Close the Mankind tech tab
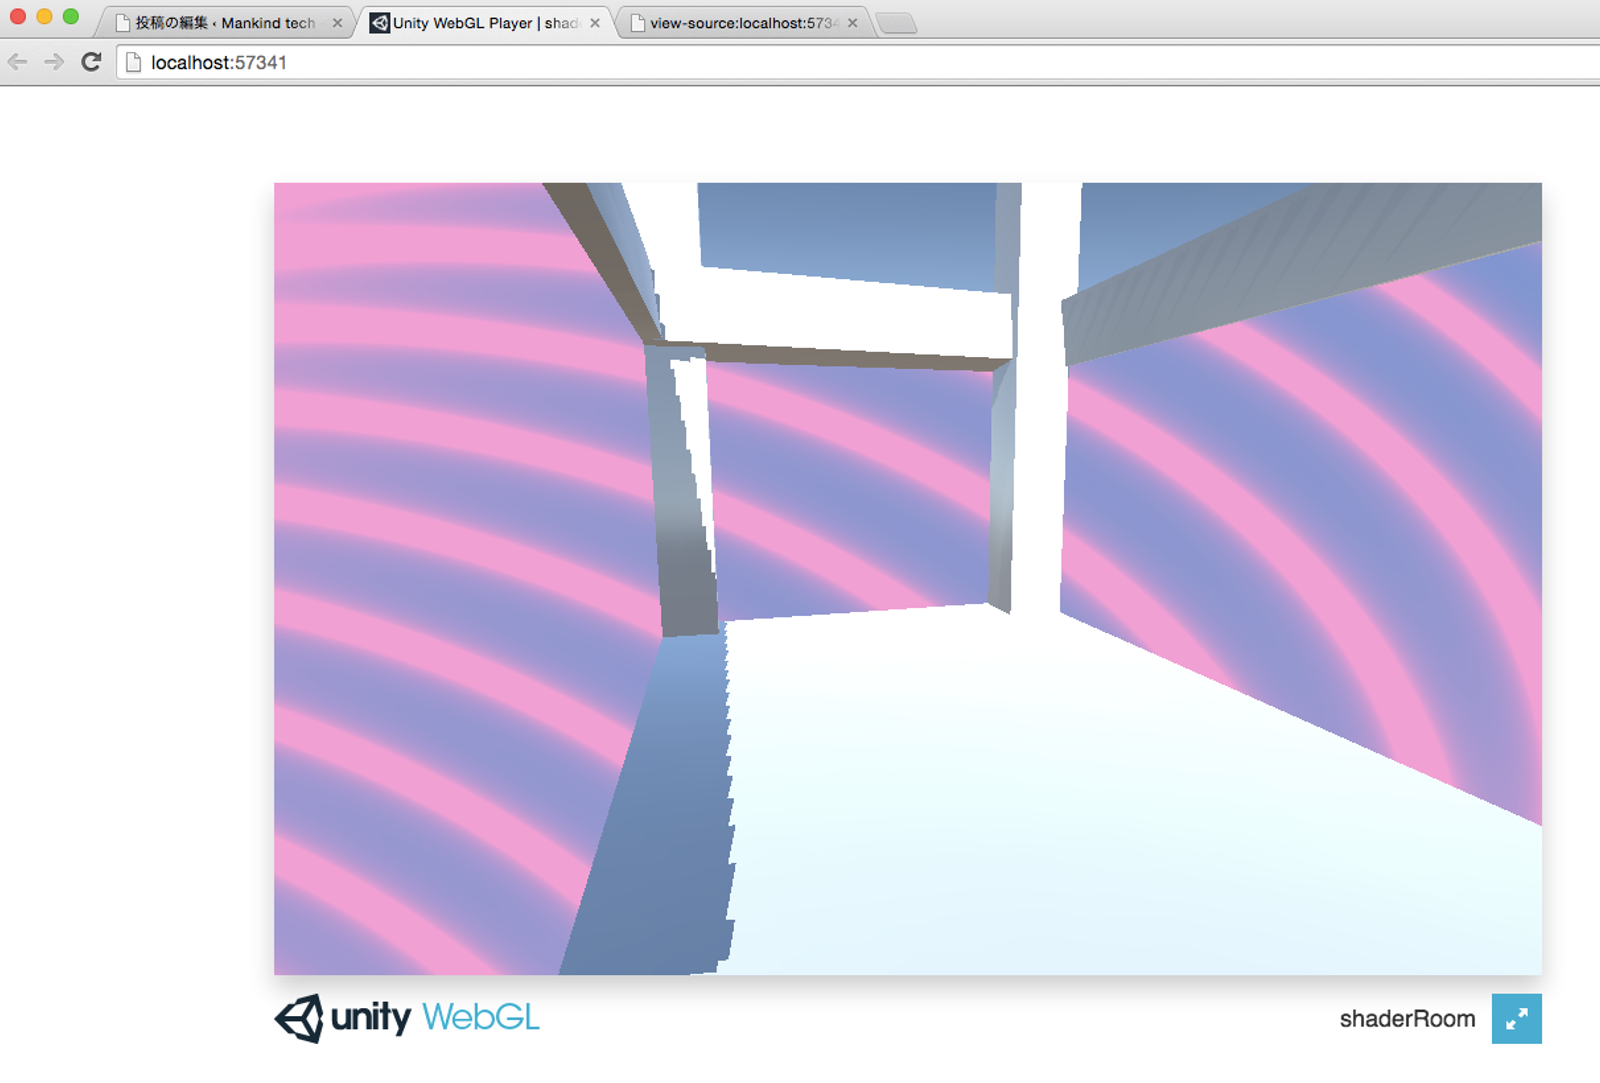Viewport: 1600px width, 1083px height. tap(337, 23)
